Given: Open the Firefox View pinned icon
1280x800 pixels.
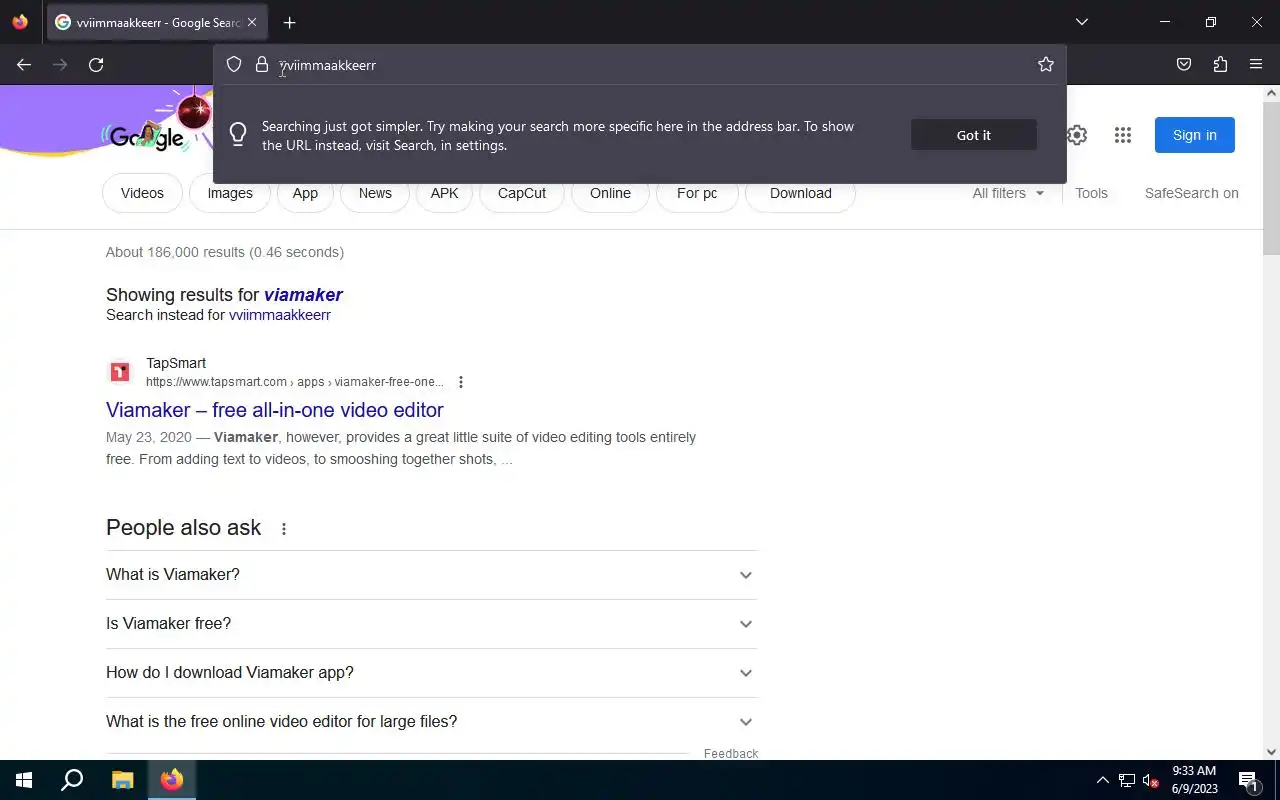Looking at the screenshot, I should point(20,22).
